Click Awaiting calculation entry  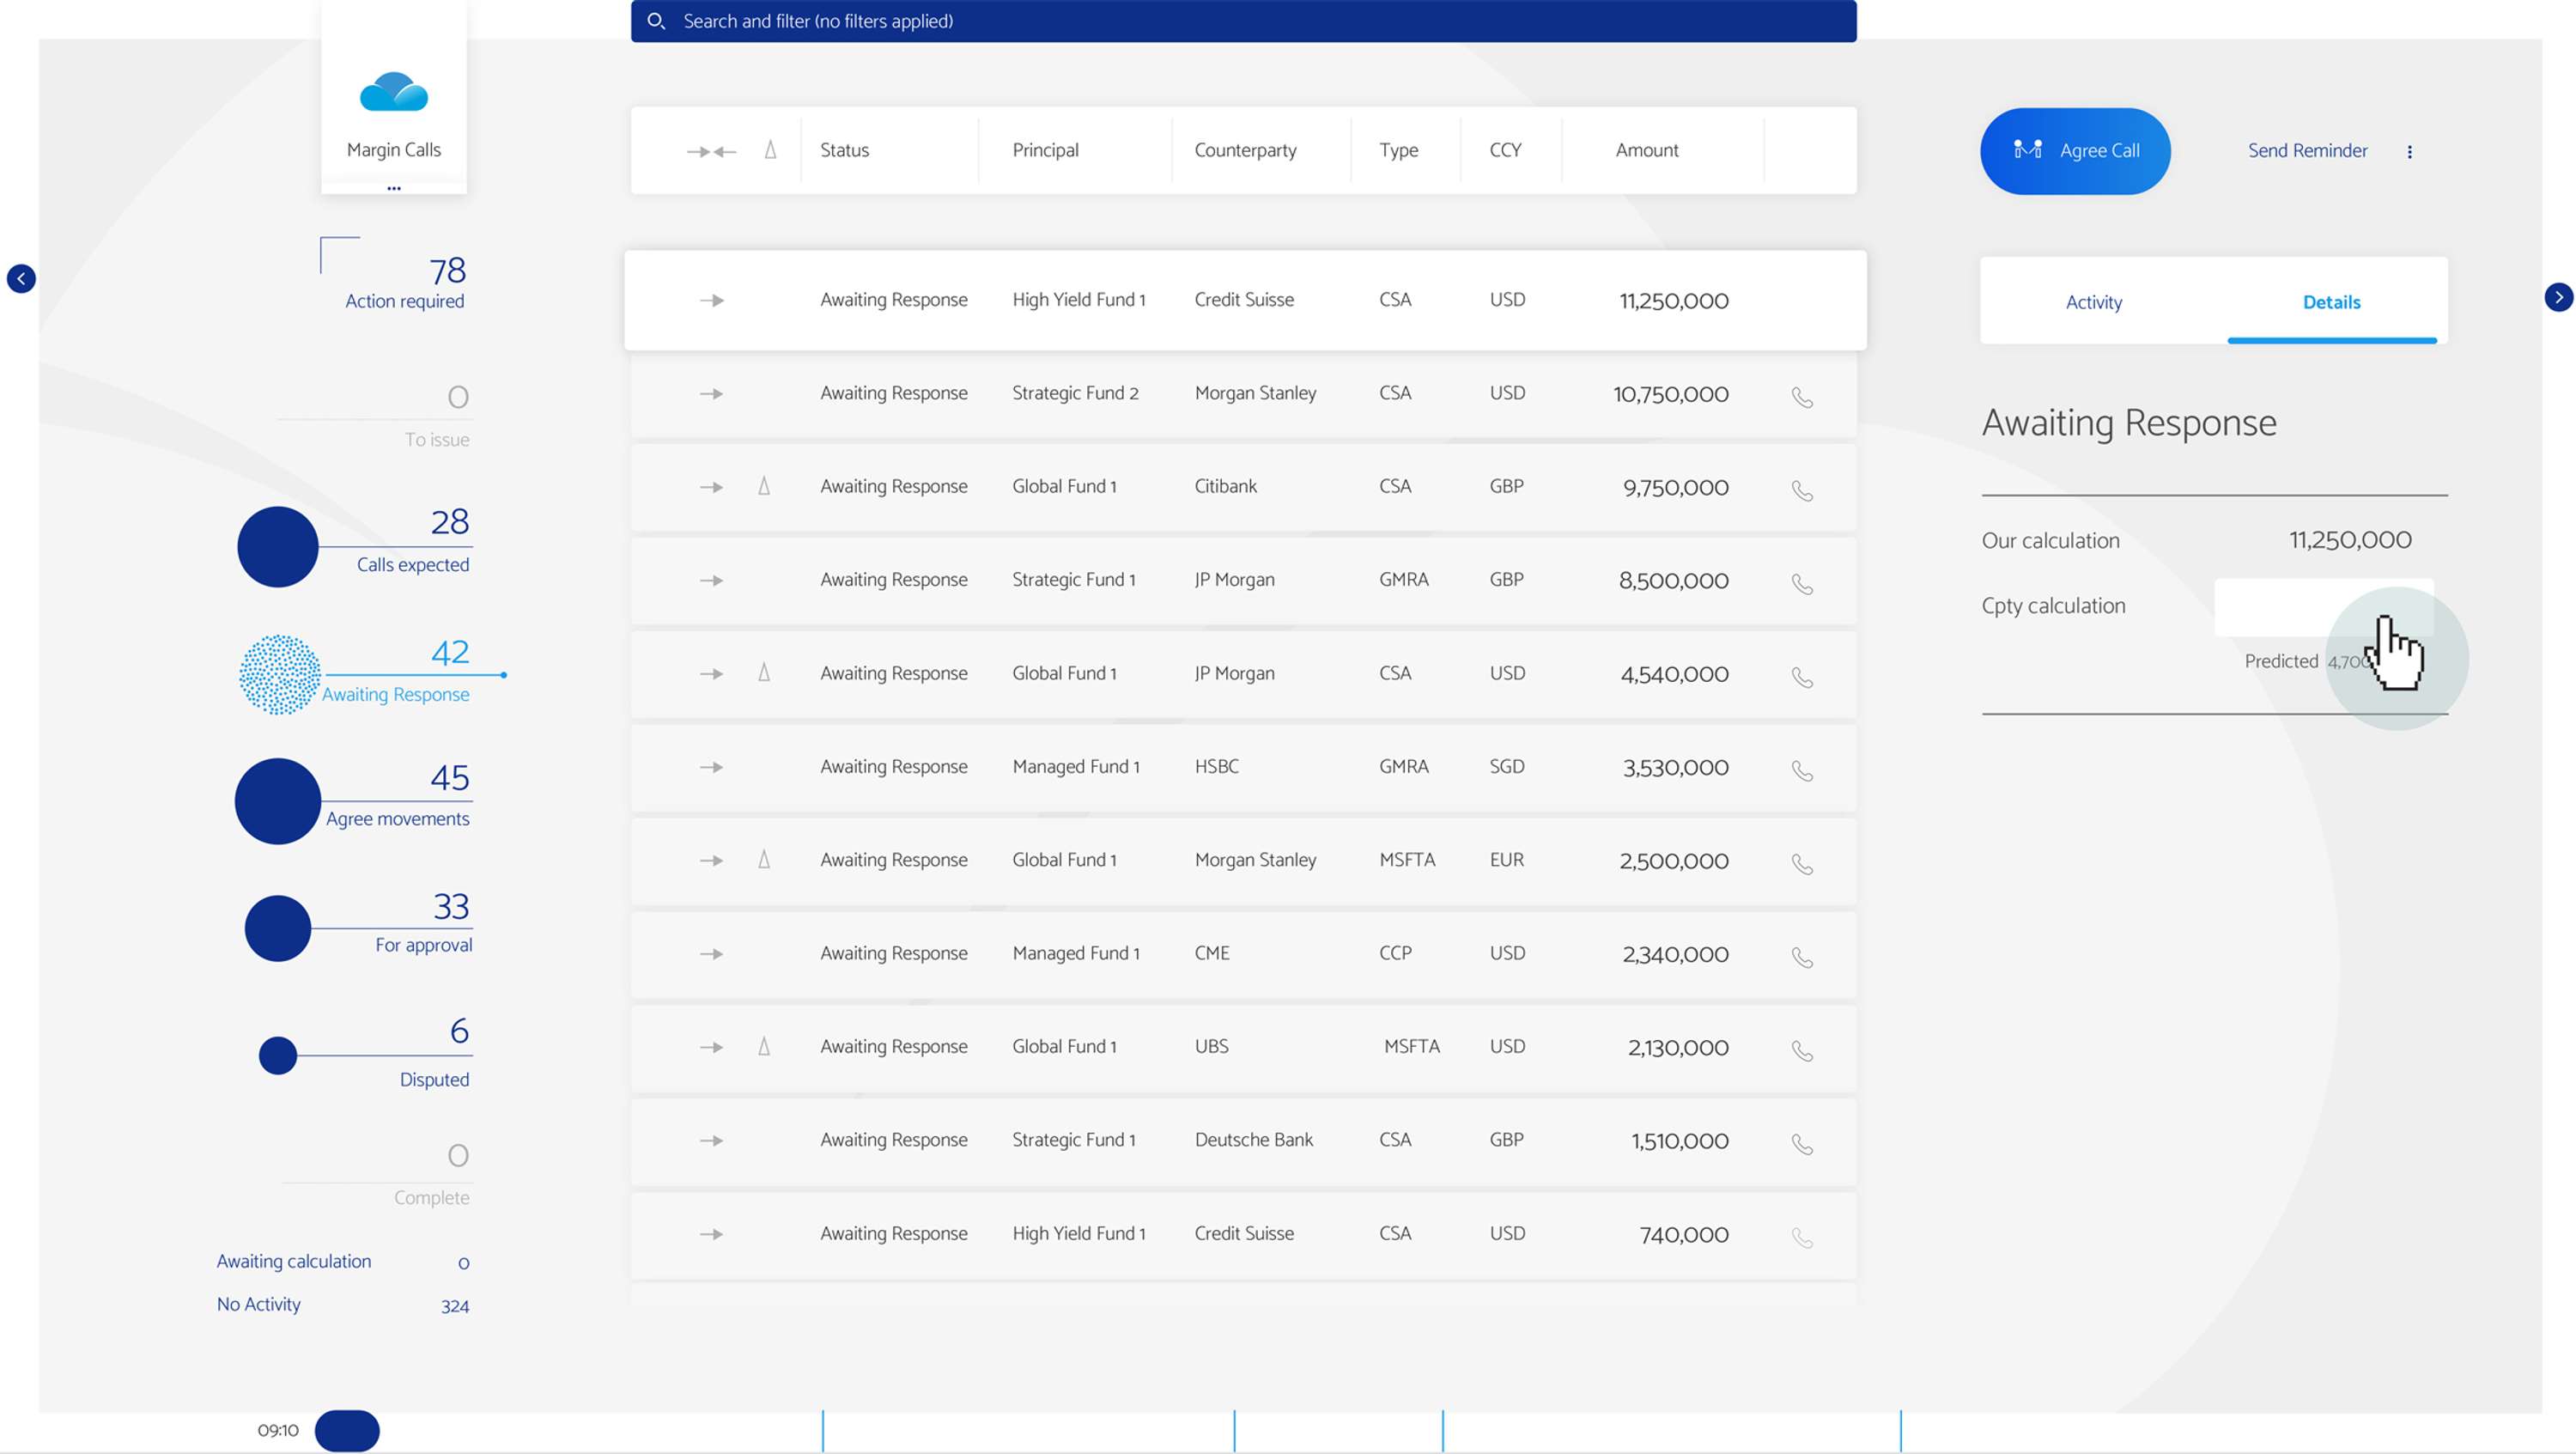point(343,1262)
